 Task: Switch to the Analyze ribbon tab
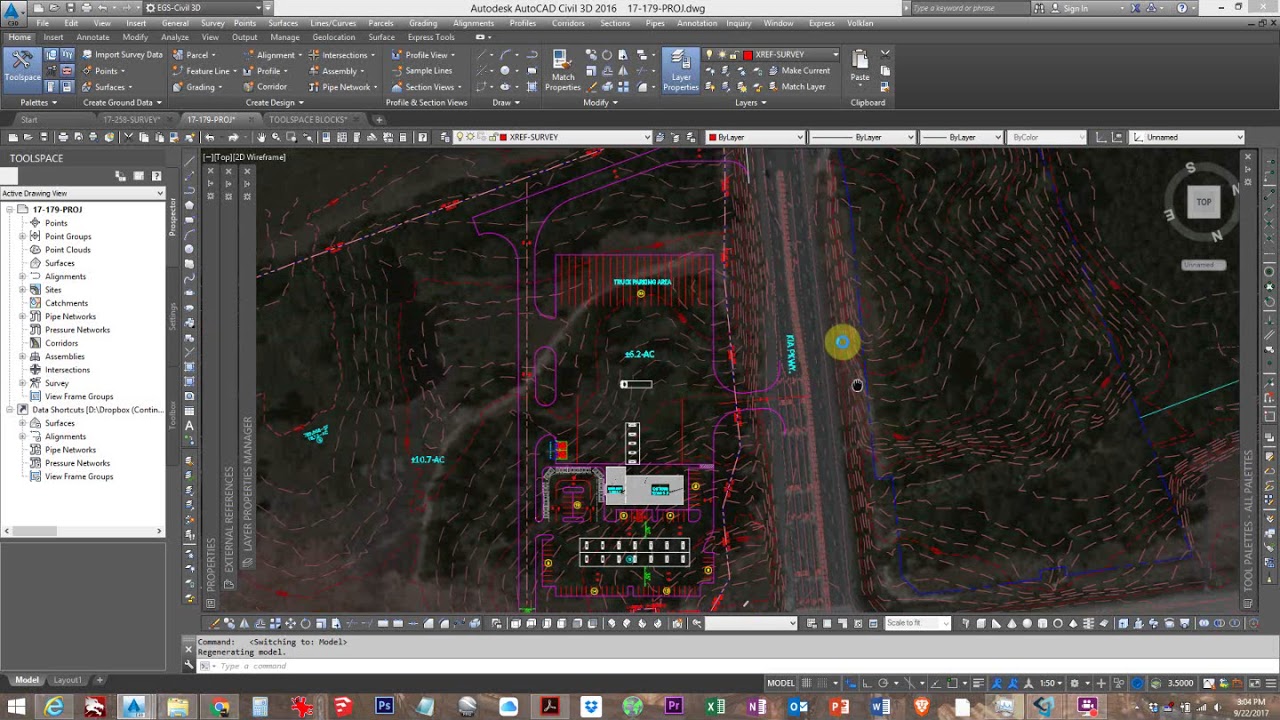coord(175,38)
